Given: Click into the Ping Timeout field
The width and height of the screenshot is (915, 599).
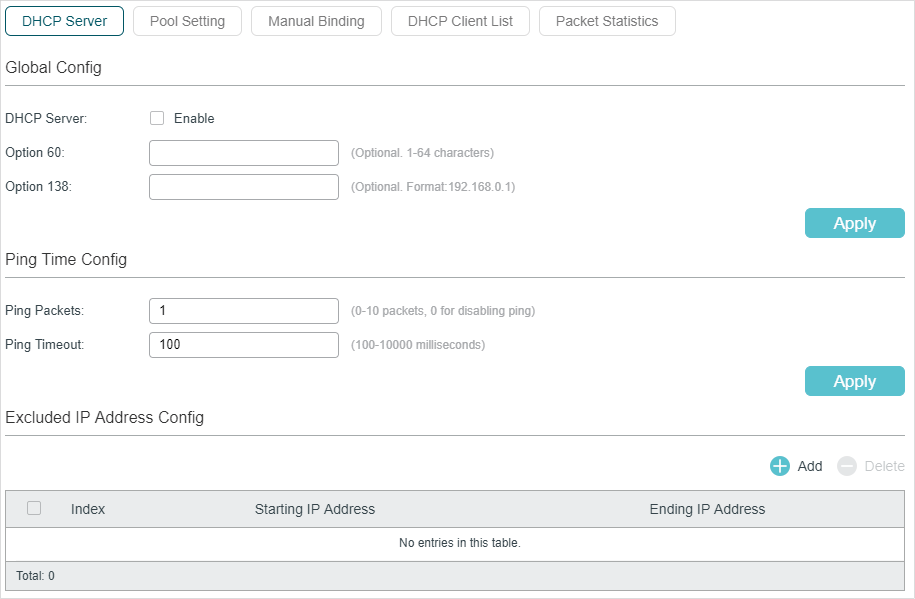Looking at the screenshot, I should (x=244, y=344).
